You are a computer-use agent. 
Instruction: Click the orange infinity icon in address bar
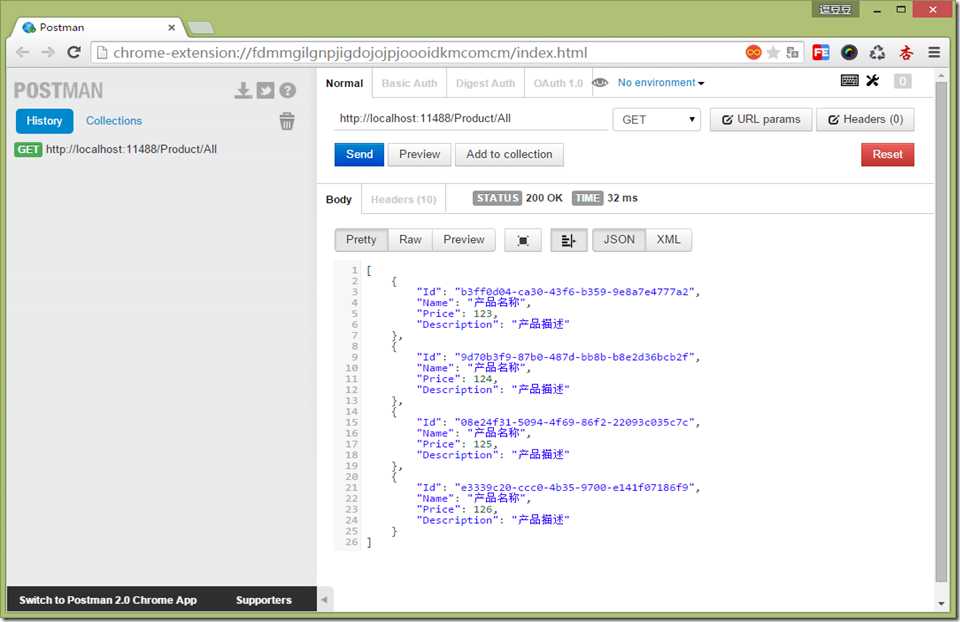[x=754, y=53]
